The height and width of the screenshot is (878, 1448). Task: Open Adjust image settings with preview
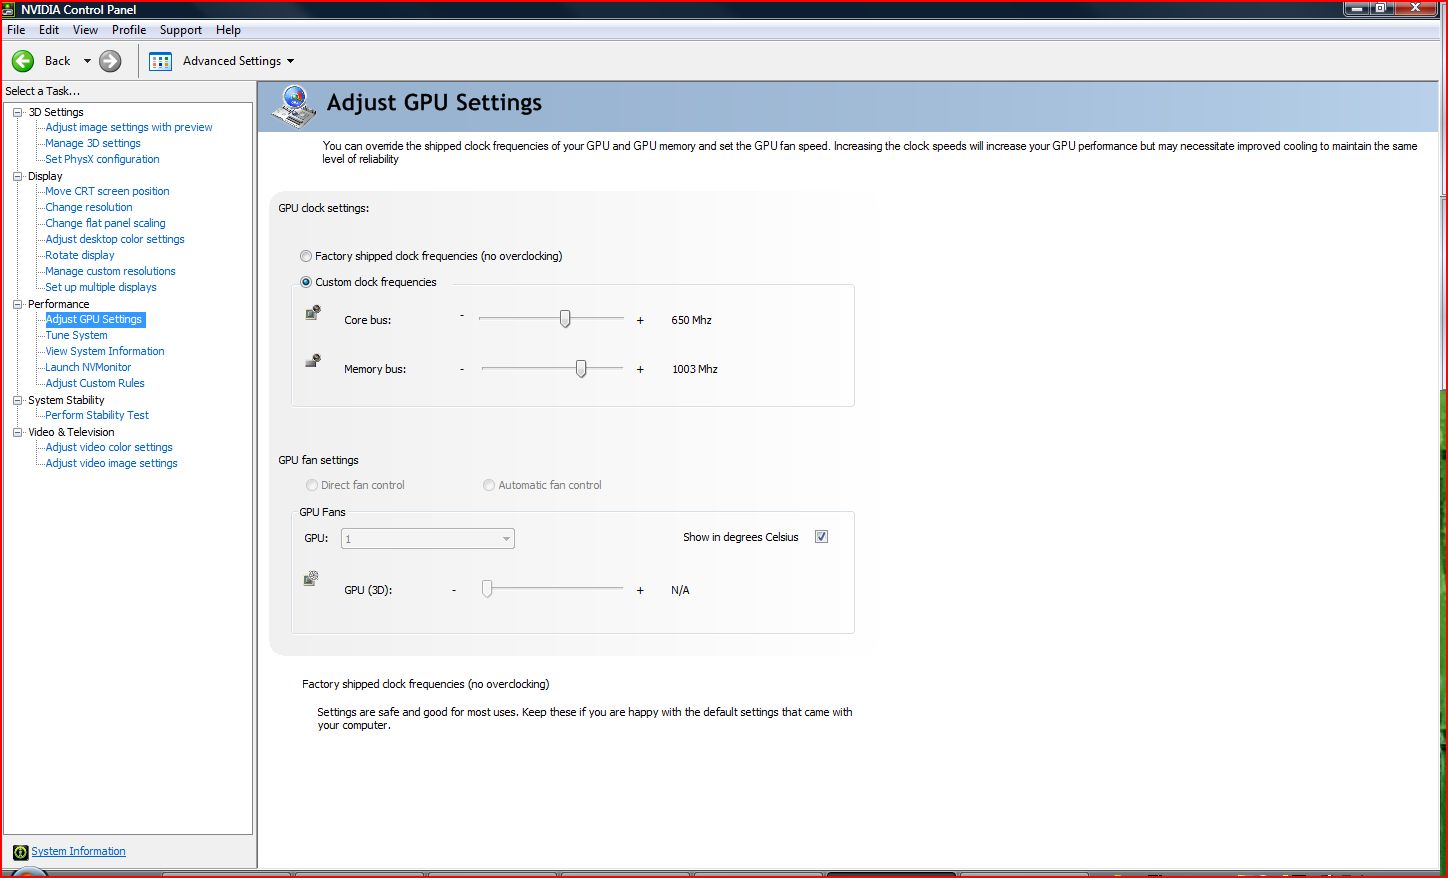pos(129,127)
